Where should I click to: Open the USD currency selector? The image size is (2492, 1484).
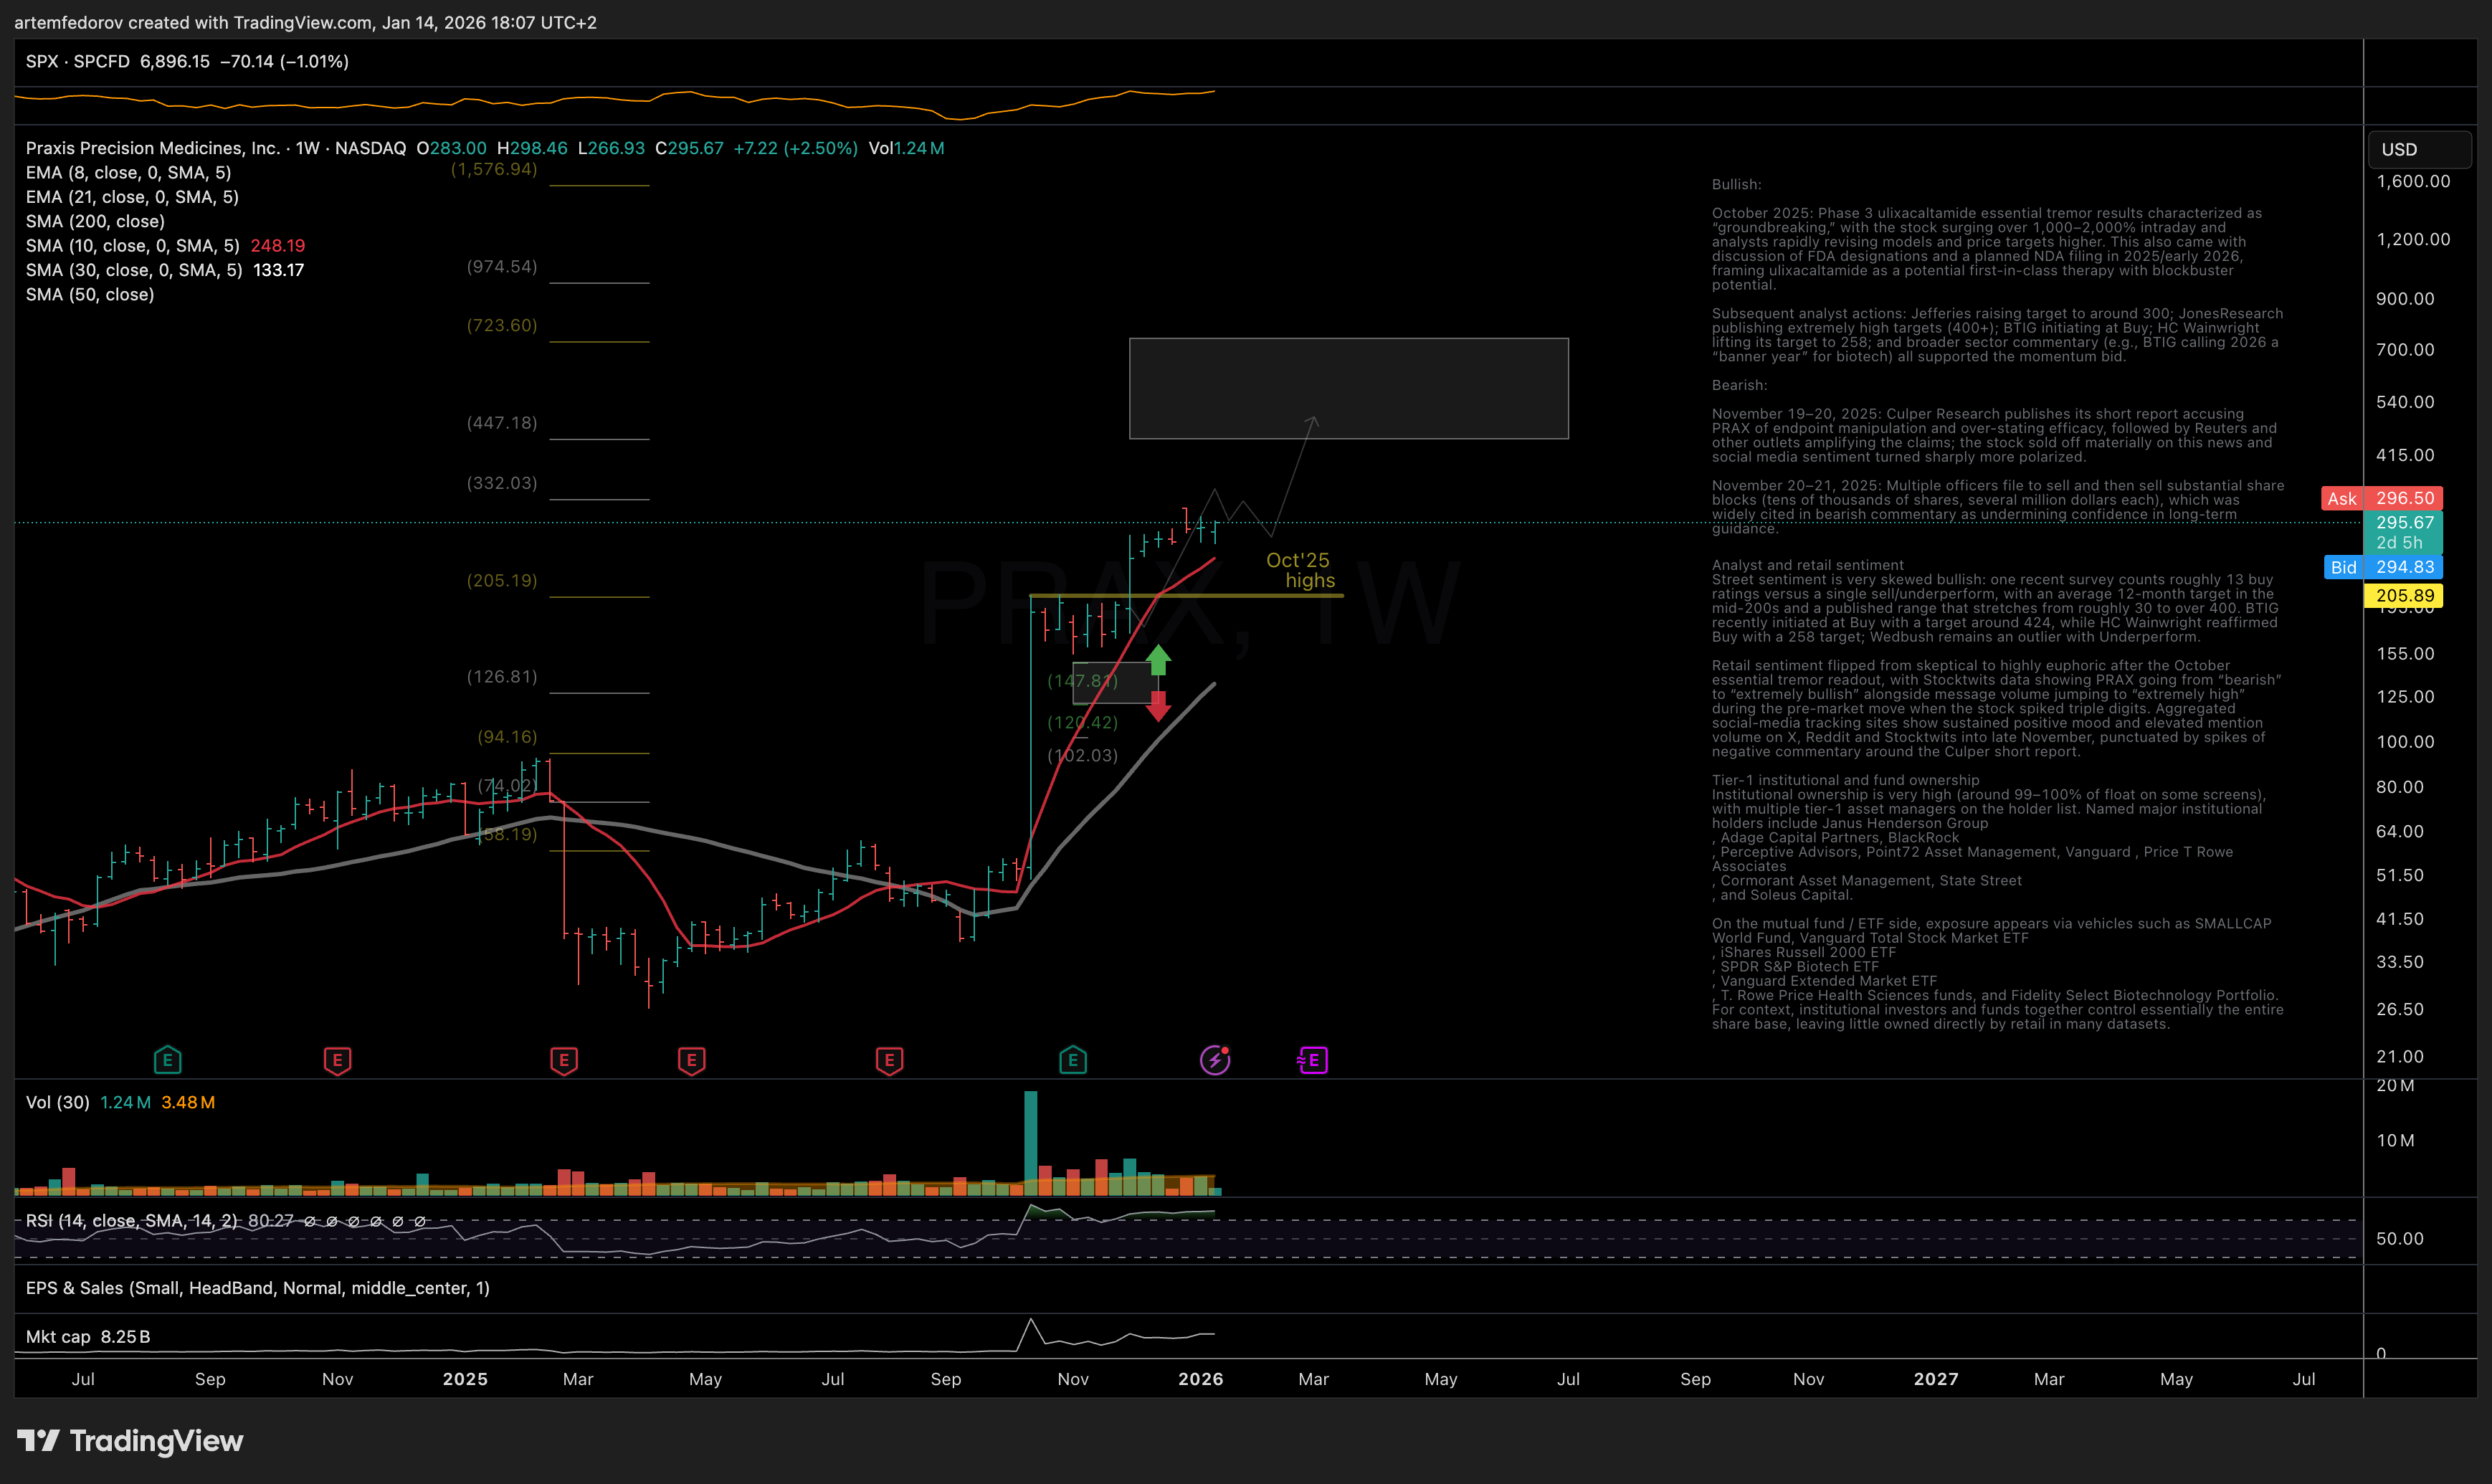tap(2419, 149)
